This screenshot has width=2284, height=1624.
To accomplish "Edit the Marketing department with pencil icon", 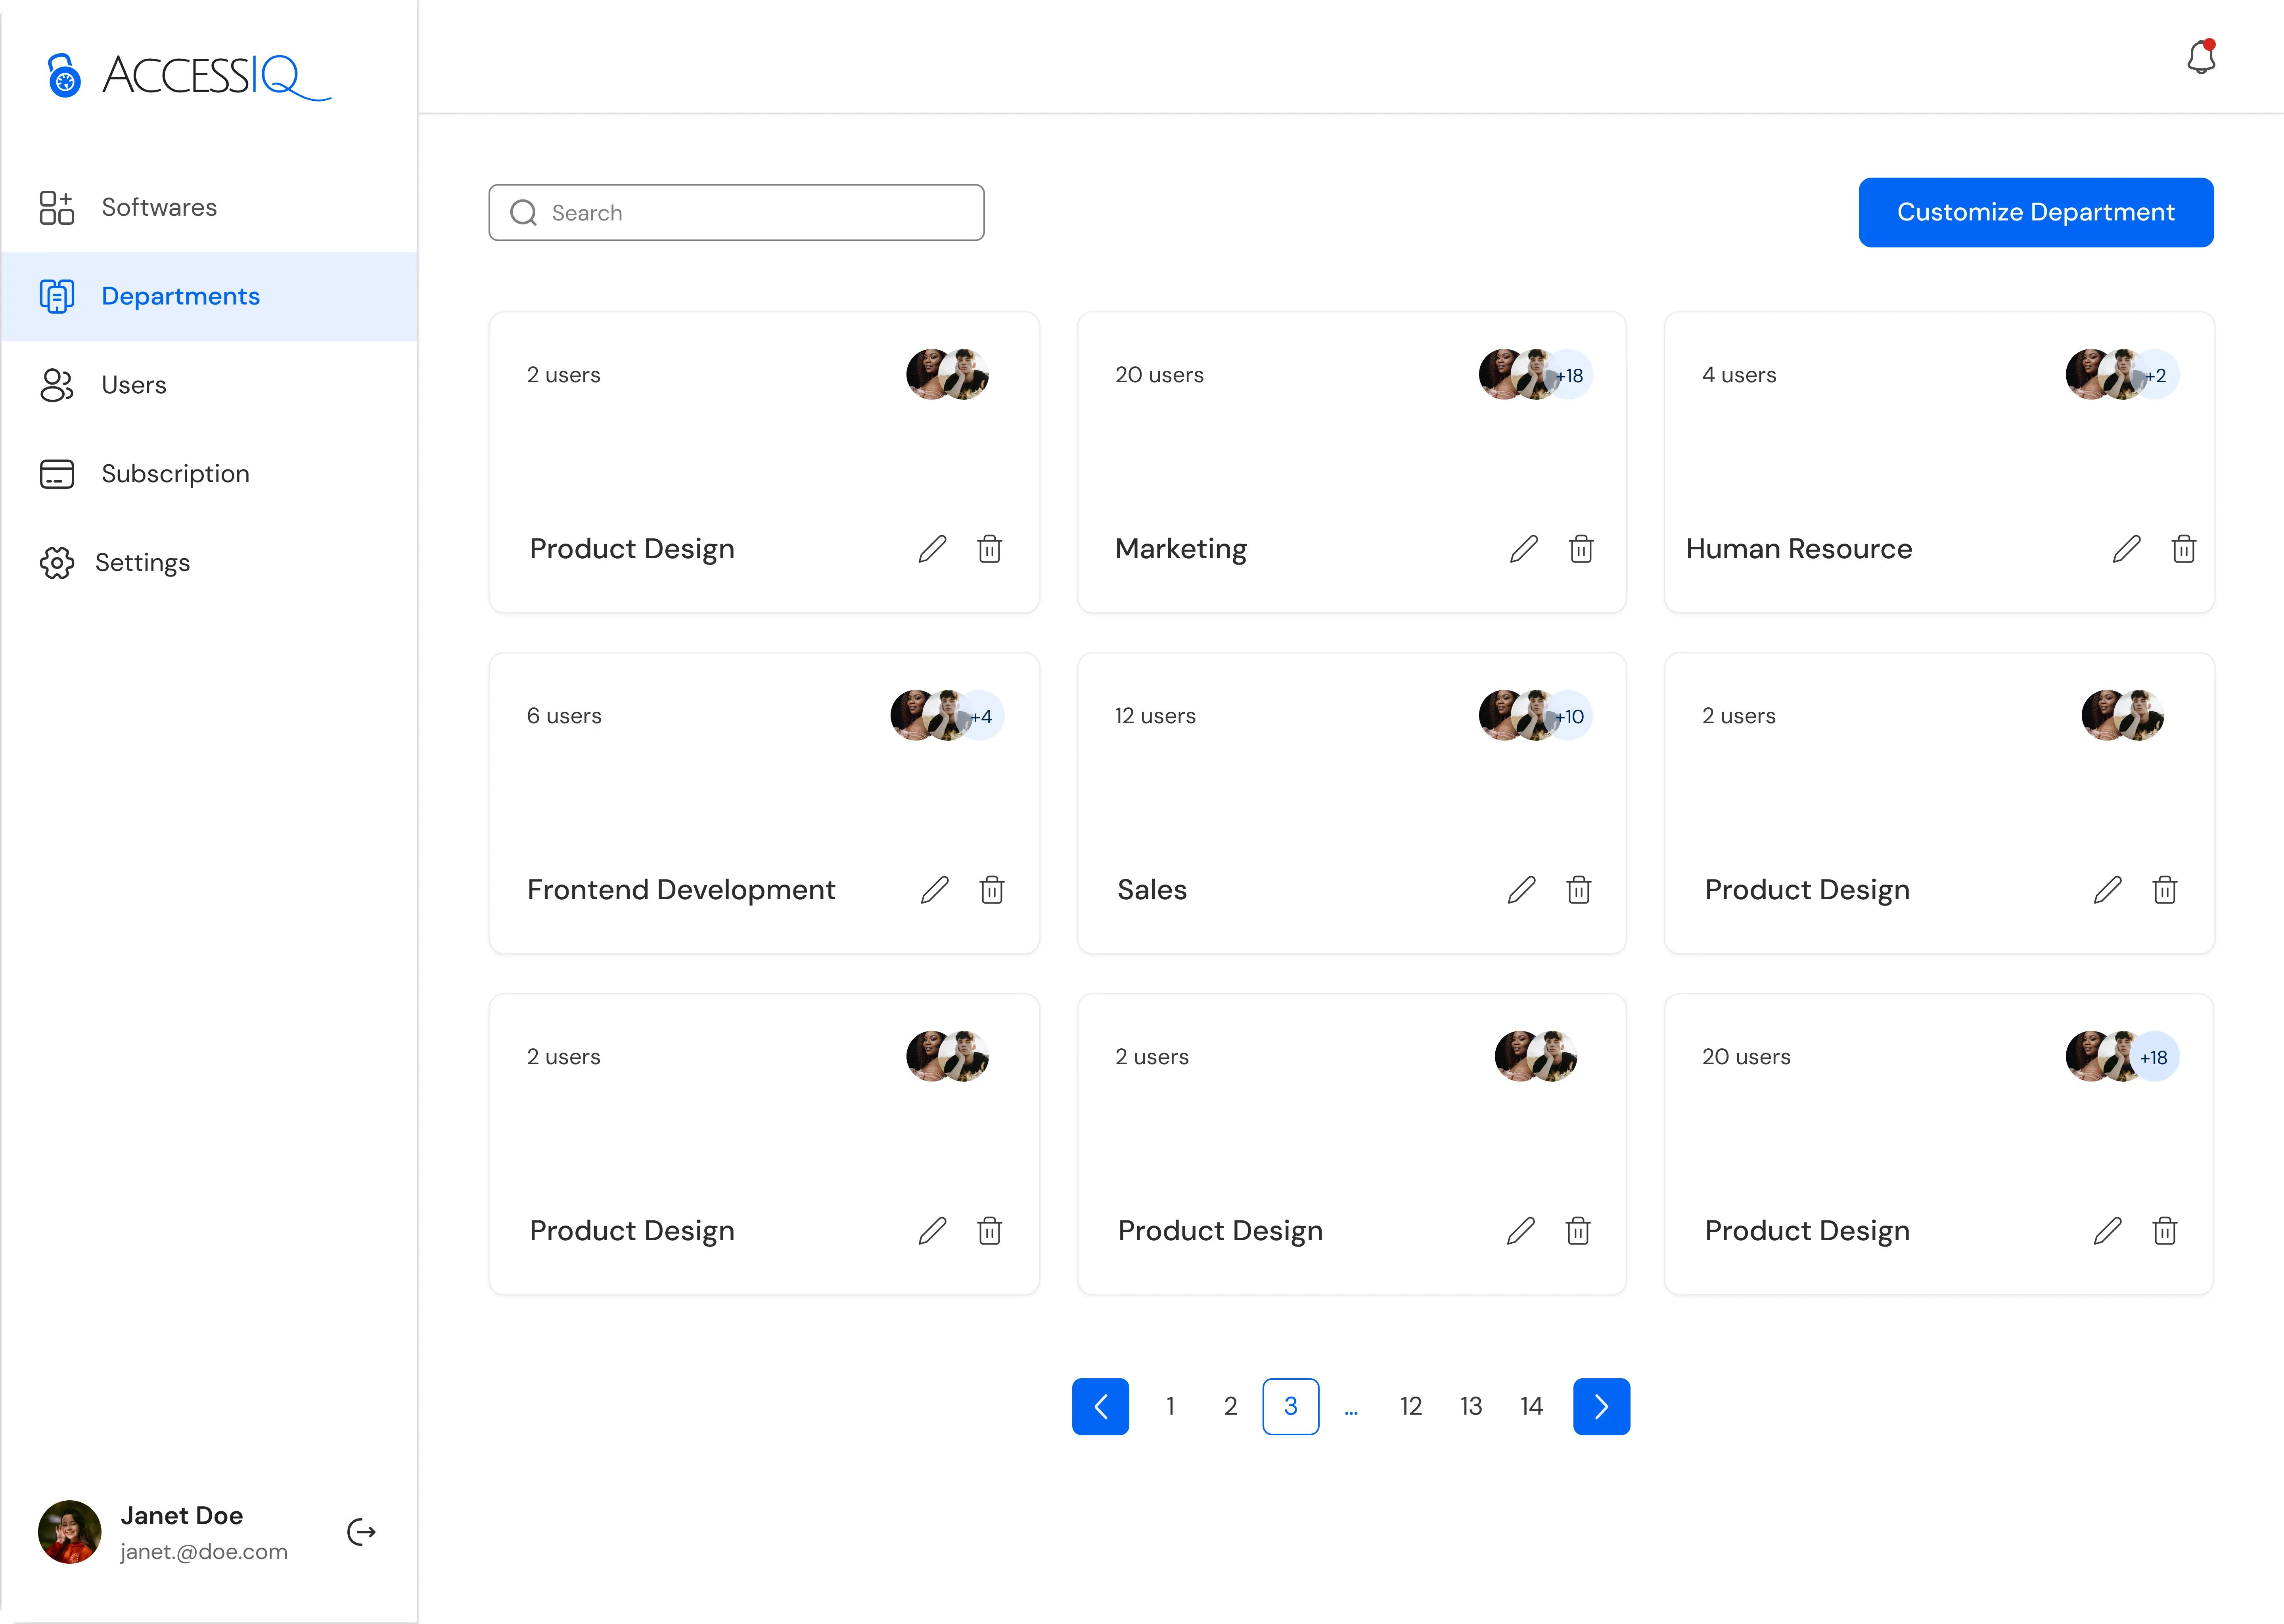I will point(1523,549).
